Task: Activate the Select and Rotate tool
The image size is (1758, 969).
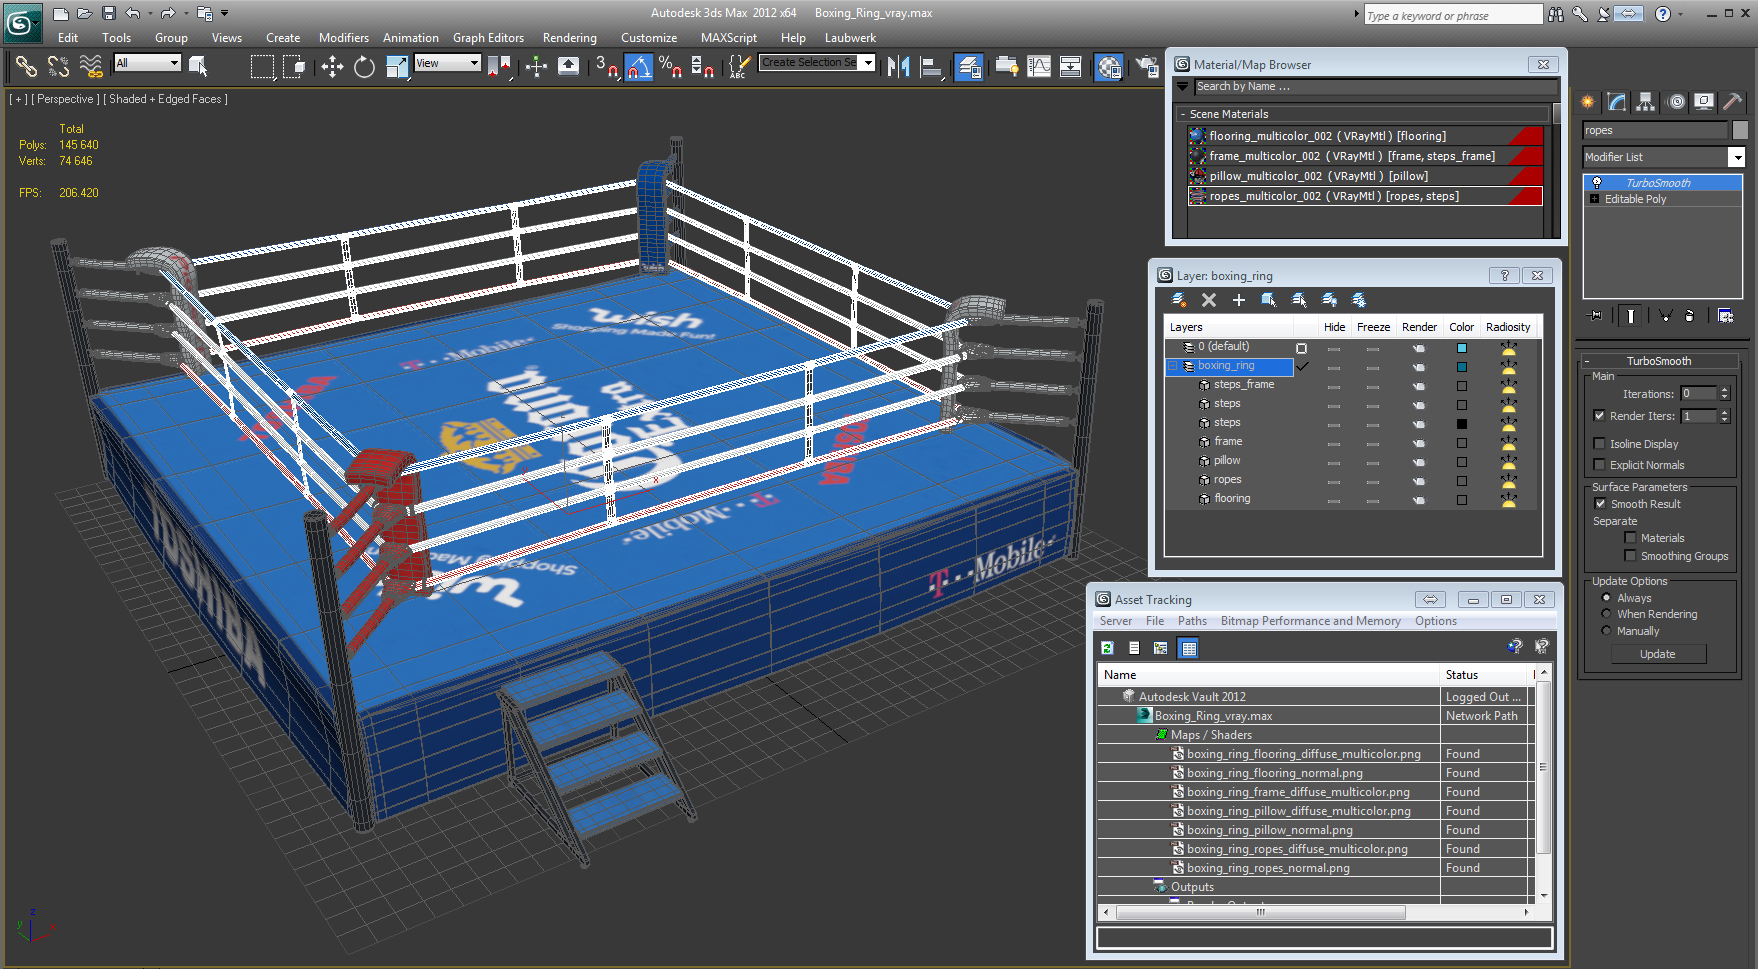Action: (364, 67)
